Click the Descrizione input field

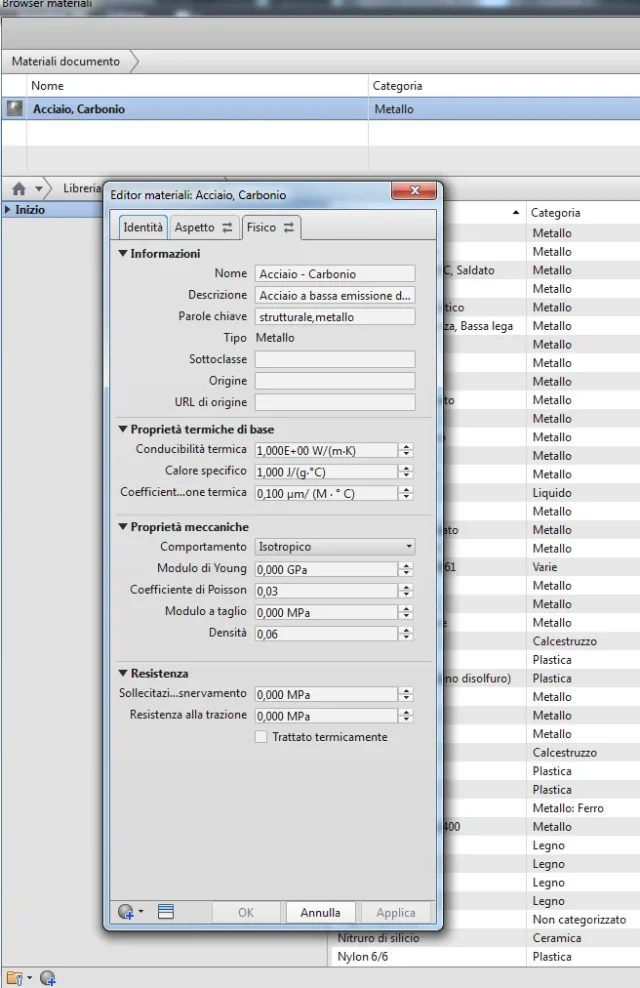(x=334, y=295)
